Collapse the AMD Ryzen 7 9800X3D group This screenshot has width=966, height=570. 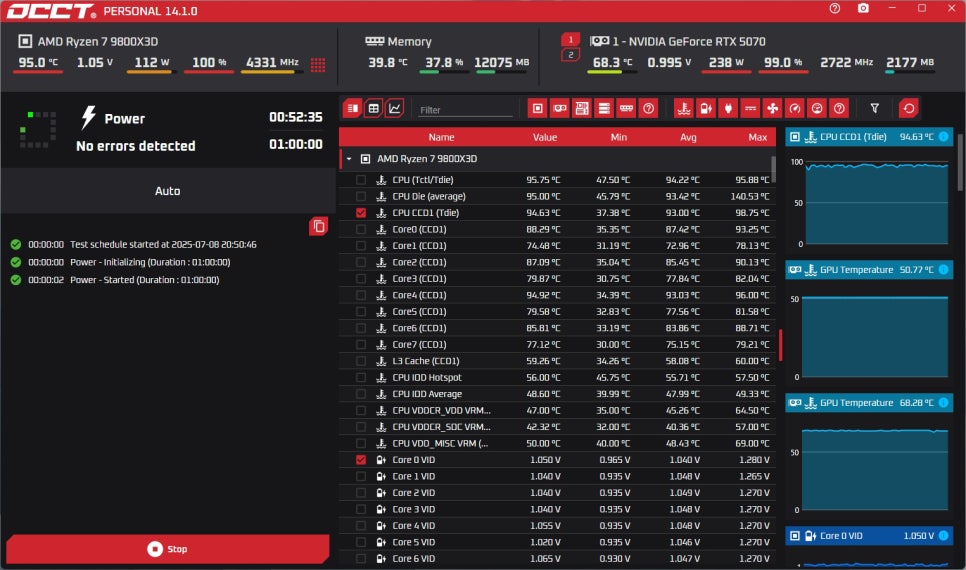click(349, 159)
